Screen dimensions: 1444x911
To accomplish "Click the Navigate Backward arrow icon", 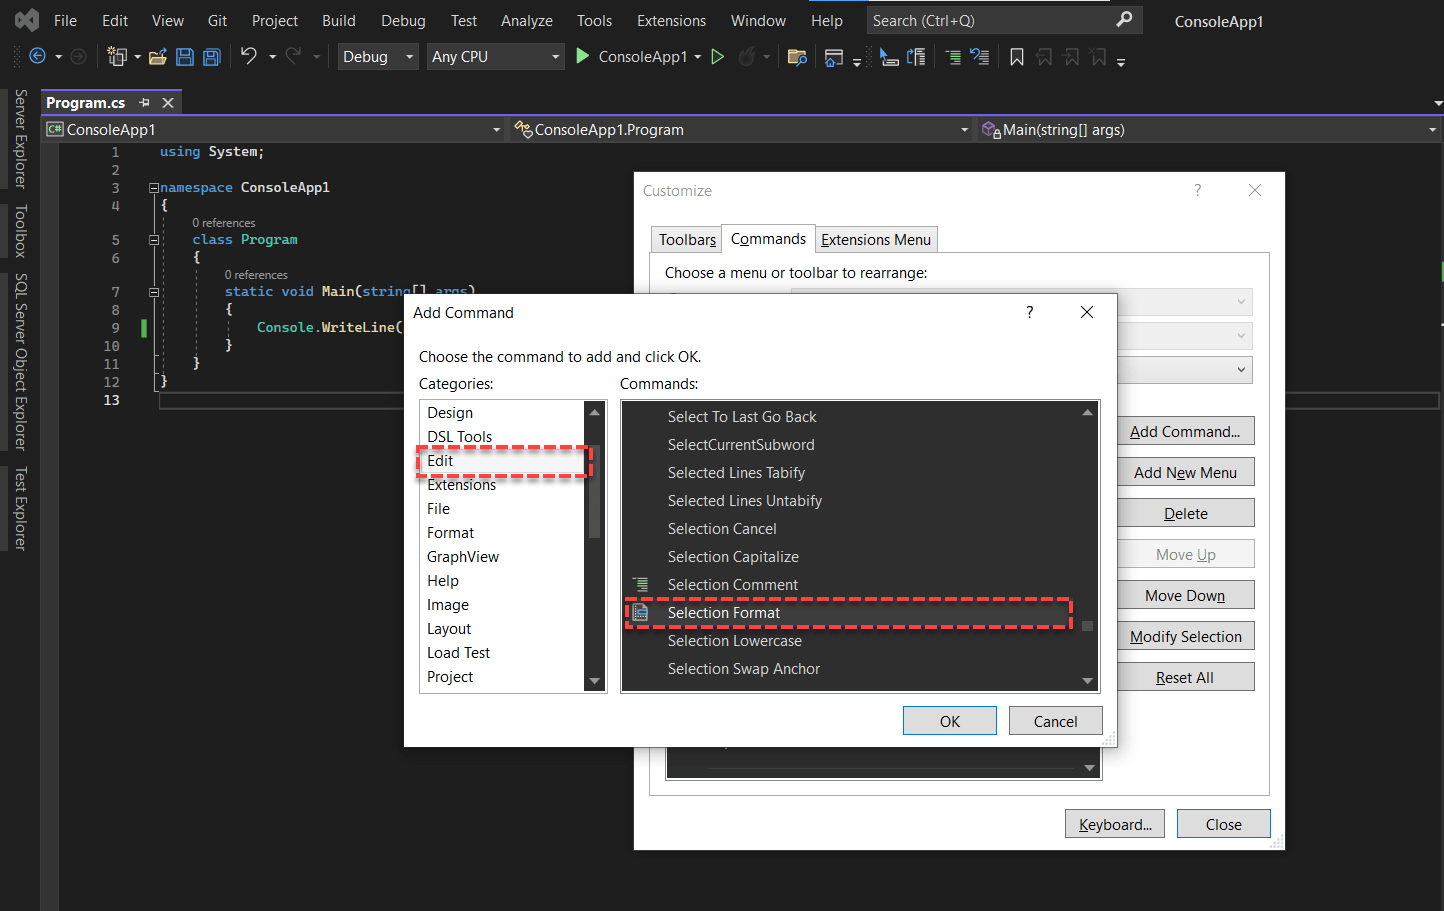I will coord(38,57).
